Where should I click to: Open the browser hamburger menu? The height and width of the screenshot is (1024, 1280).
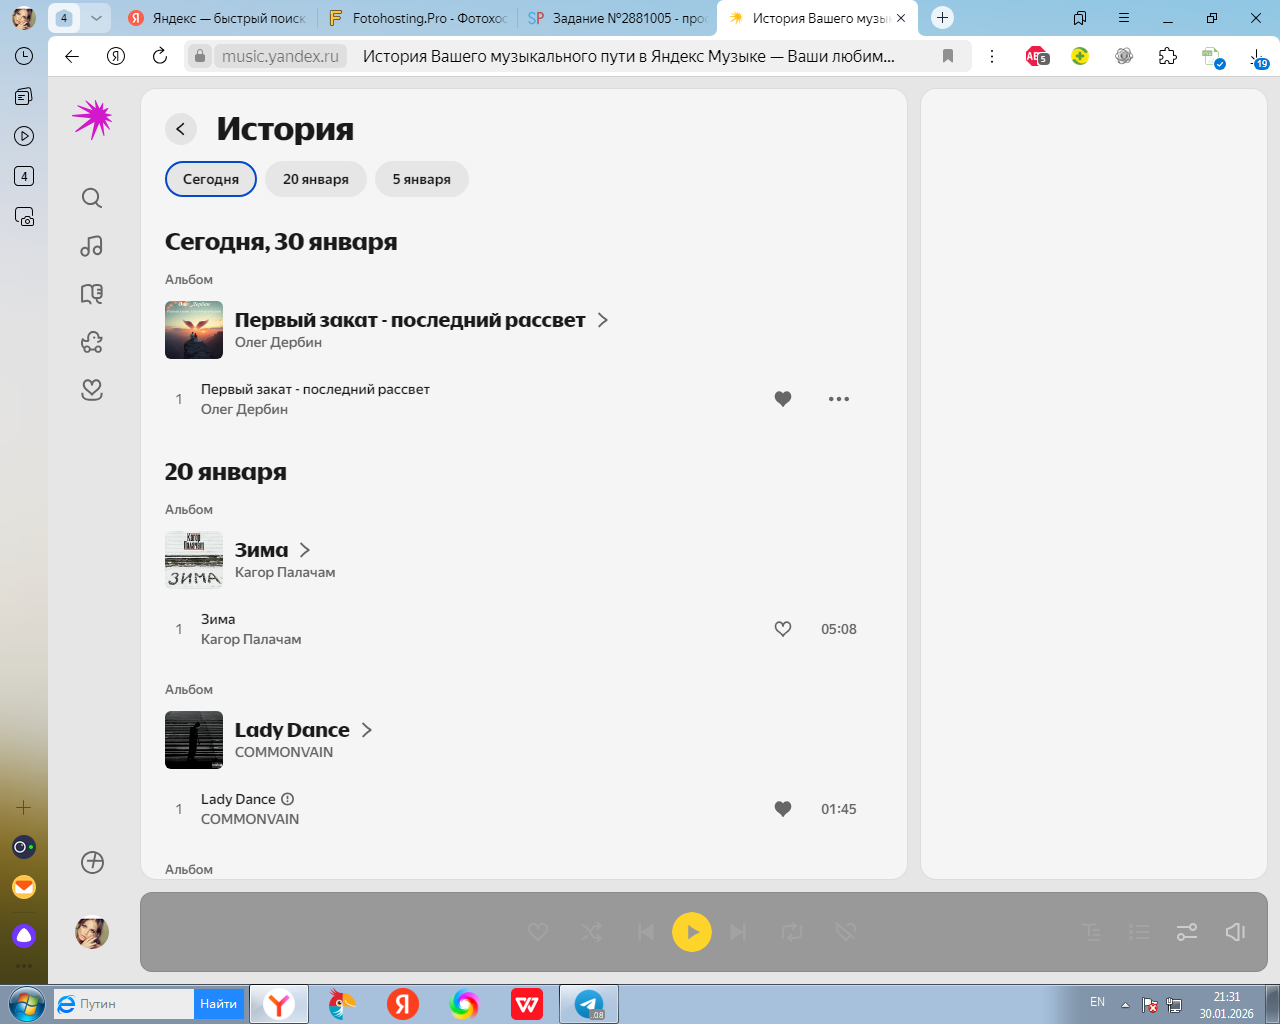coord(1124,18)
